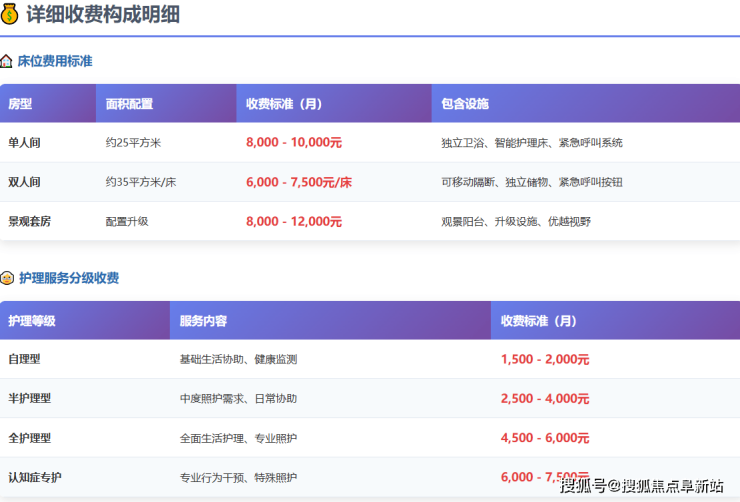The image size is (740, 502).
Task: Click the 服务内容 column header
Action: (203, 321)
